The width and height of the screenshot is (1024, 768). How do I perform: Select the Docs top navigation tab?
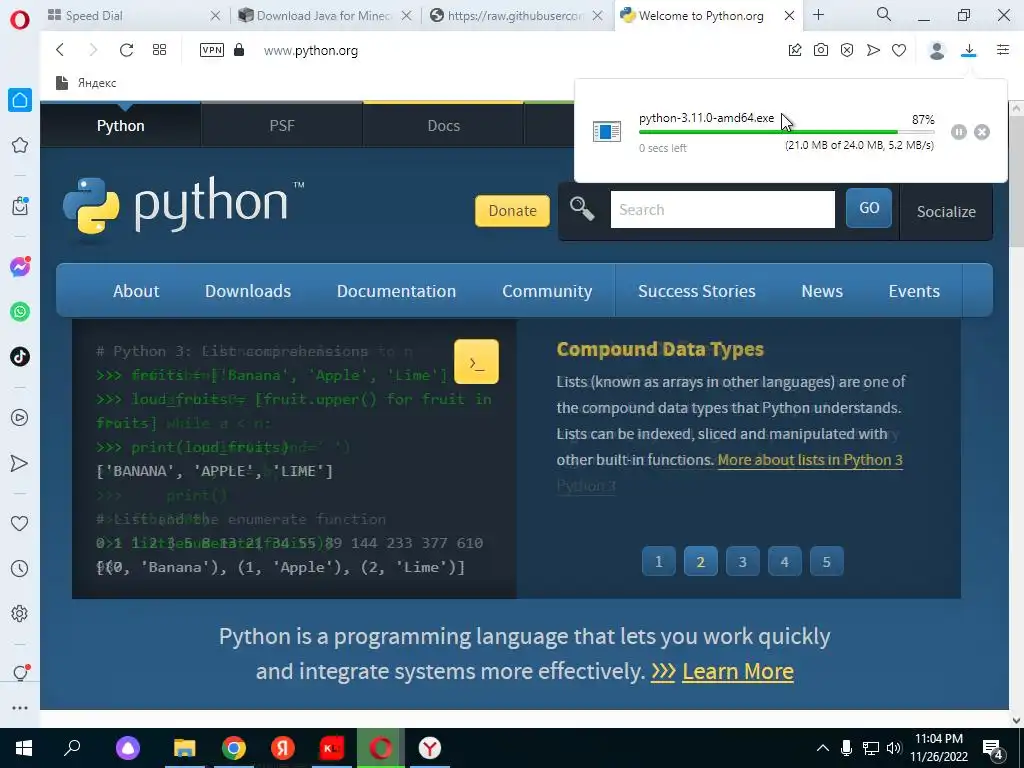point(443,125)
